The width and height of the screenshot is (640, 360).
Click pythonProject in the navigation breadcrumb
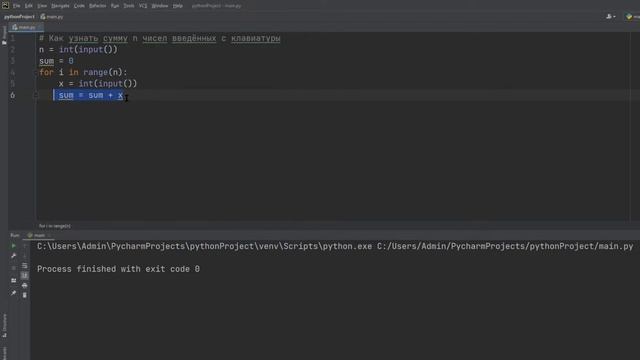(19, 17)
